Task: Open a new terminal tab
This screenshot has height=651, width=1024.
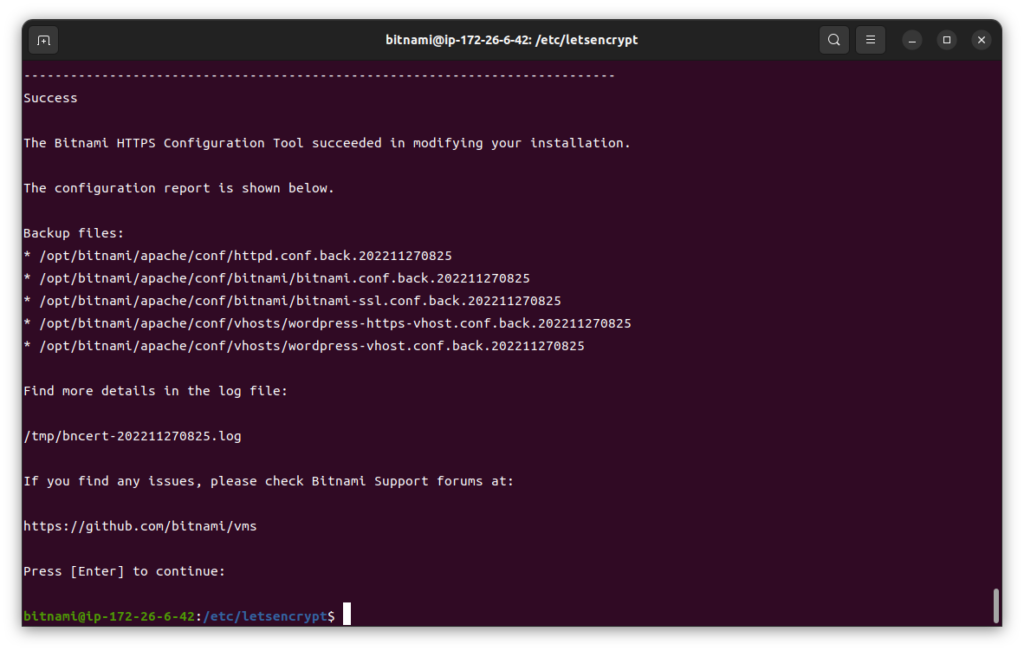Action: pyautogui.click(x=44, y=40)
